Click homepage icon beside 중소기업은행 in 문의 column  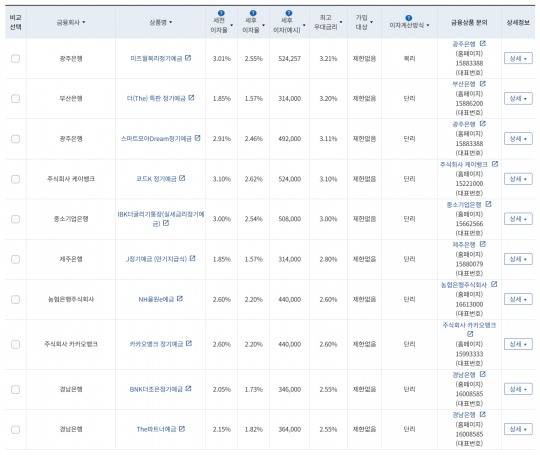point(488,204)
